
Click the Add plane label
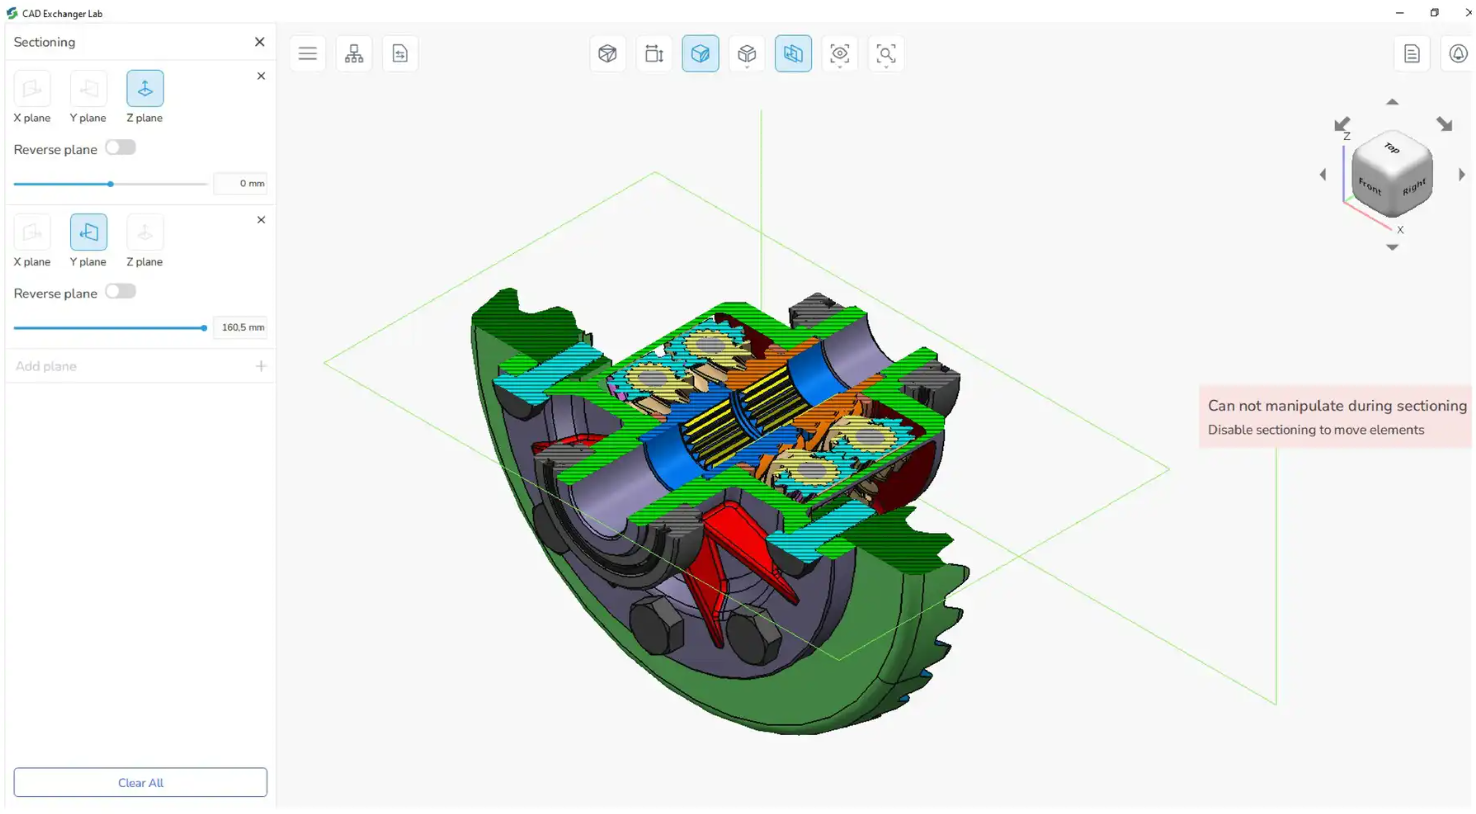[46, 366]
